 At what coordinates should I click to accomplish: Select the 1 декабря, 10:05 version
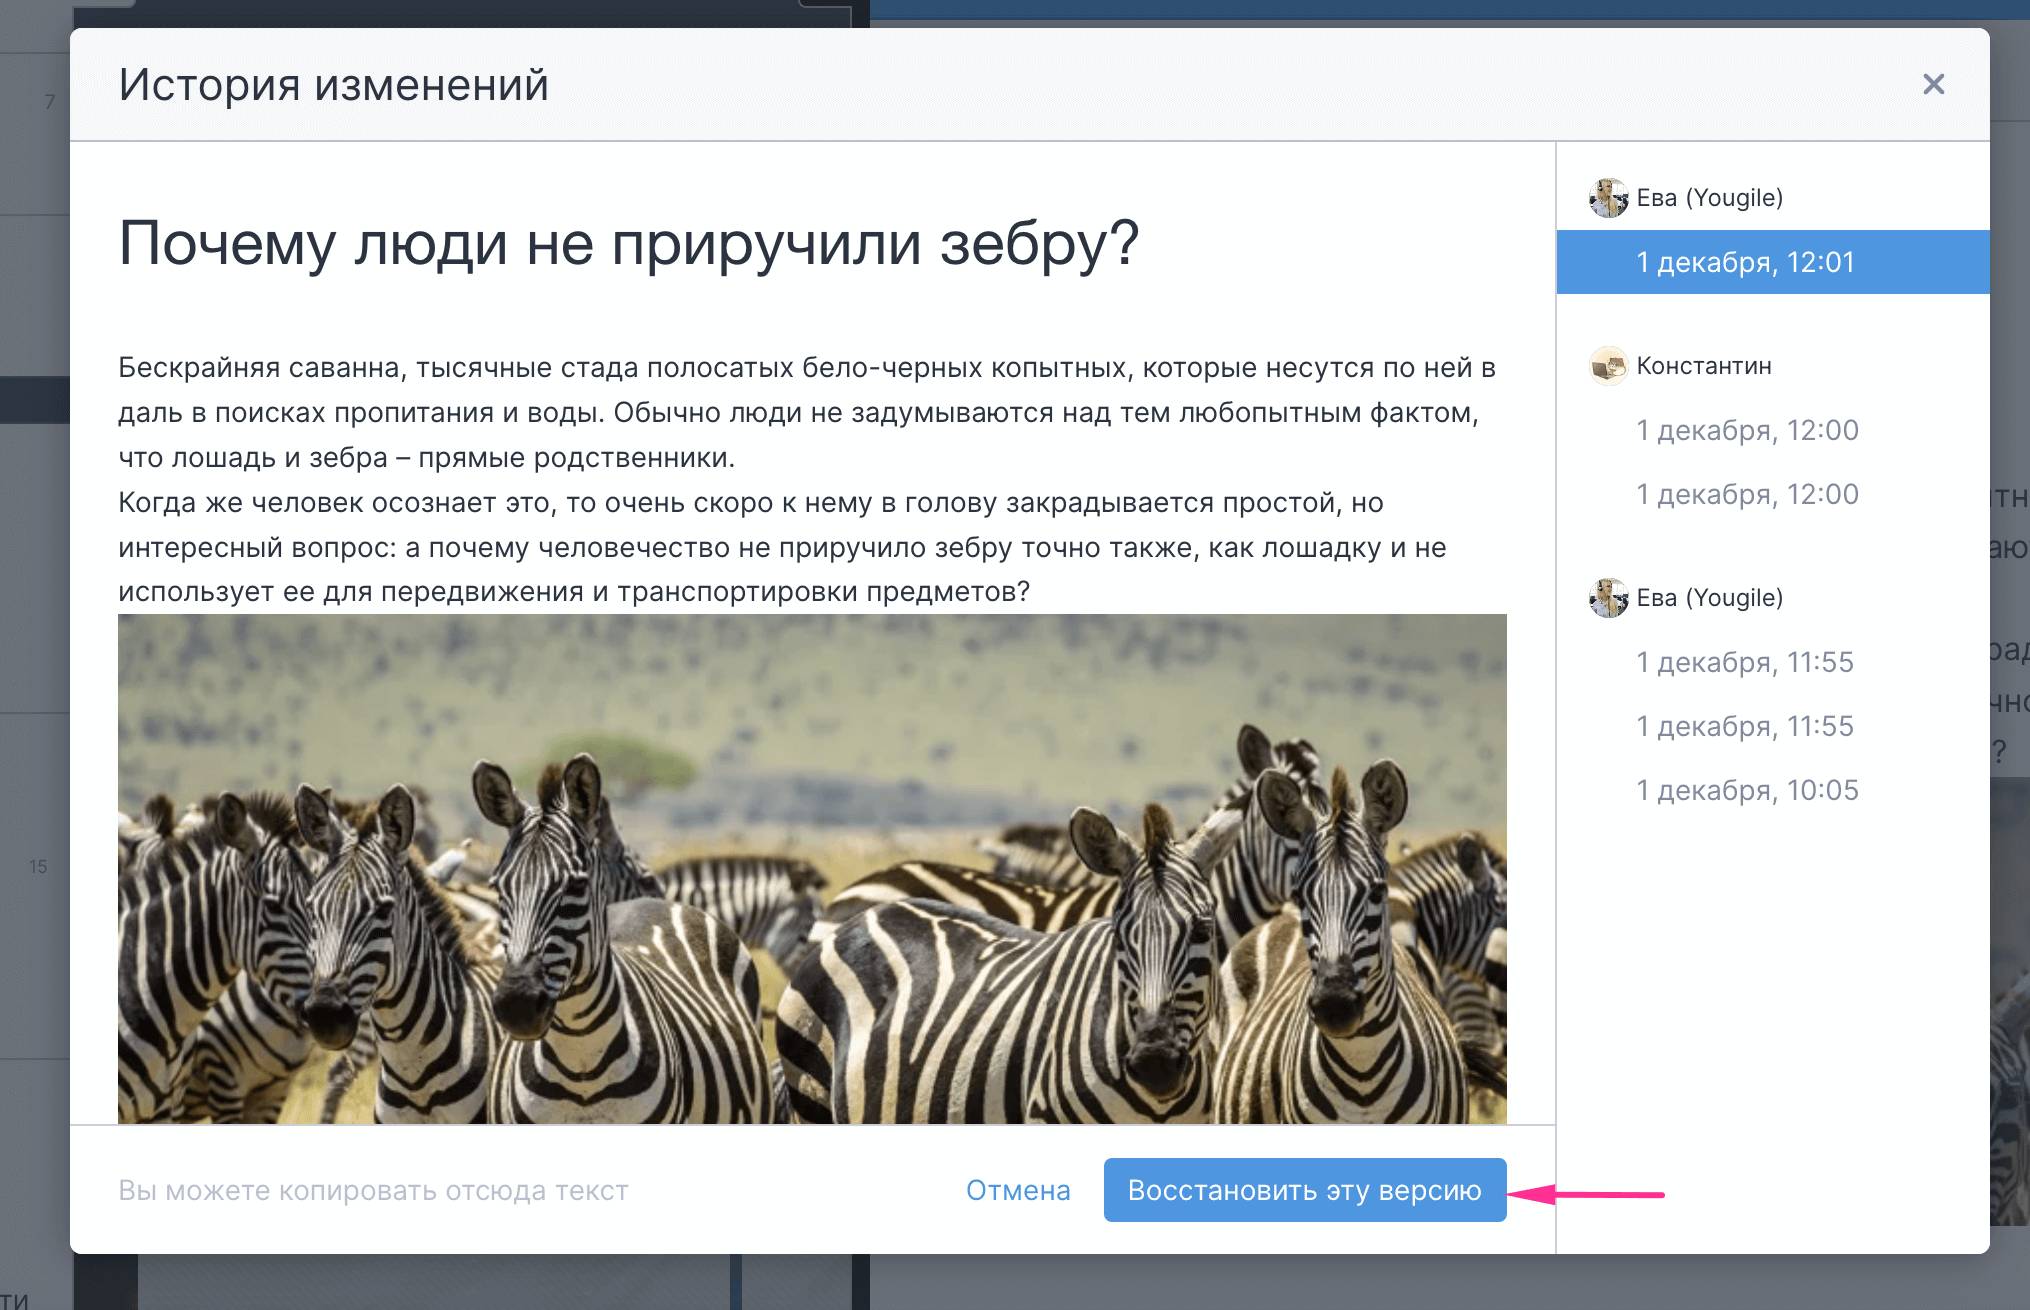coord(1747,790)
